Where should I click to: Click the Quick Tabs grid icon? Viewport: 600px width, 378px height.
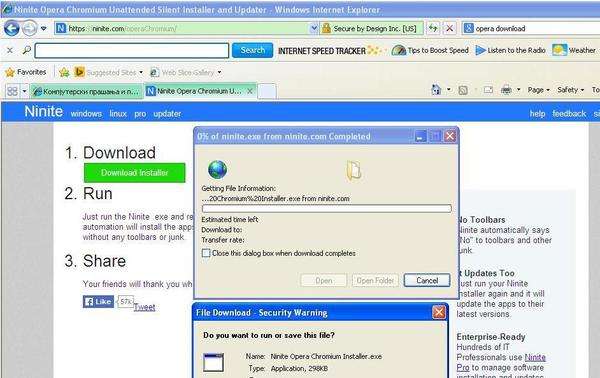[12, 91]
